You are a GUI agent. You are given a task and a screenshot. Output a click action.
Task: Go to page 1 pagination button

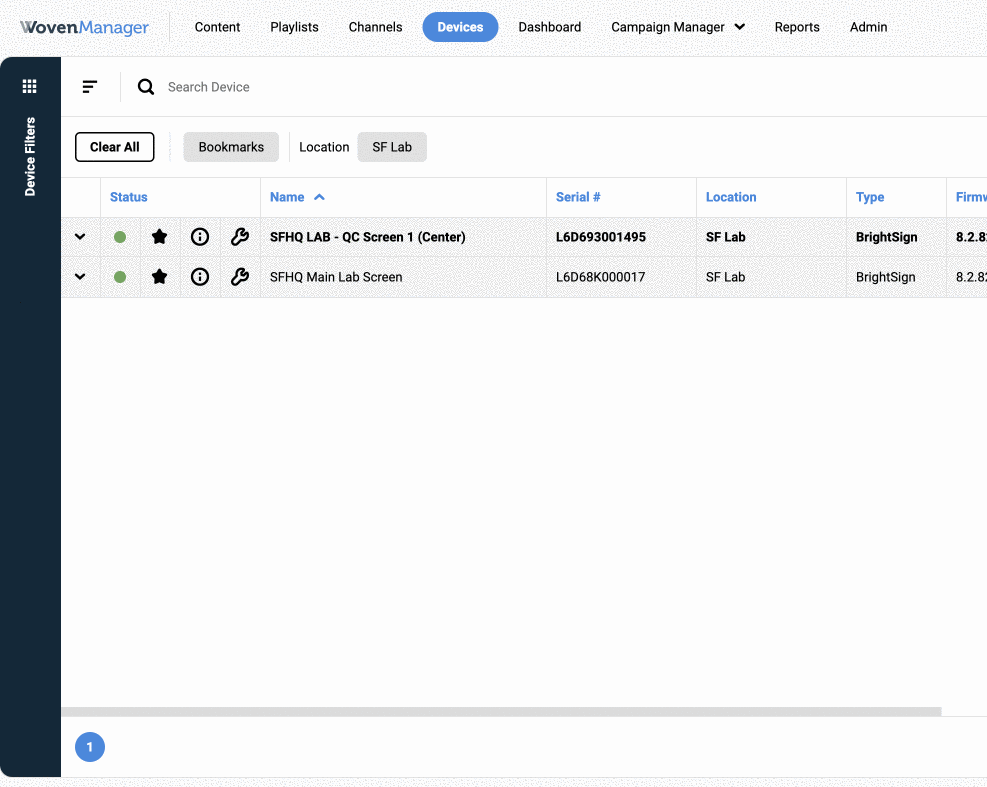click(90, 747)
